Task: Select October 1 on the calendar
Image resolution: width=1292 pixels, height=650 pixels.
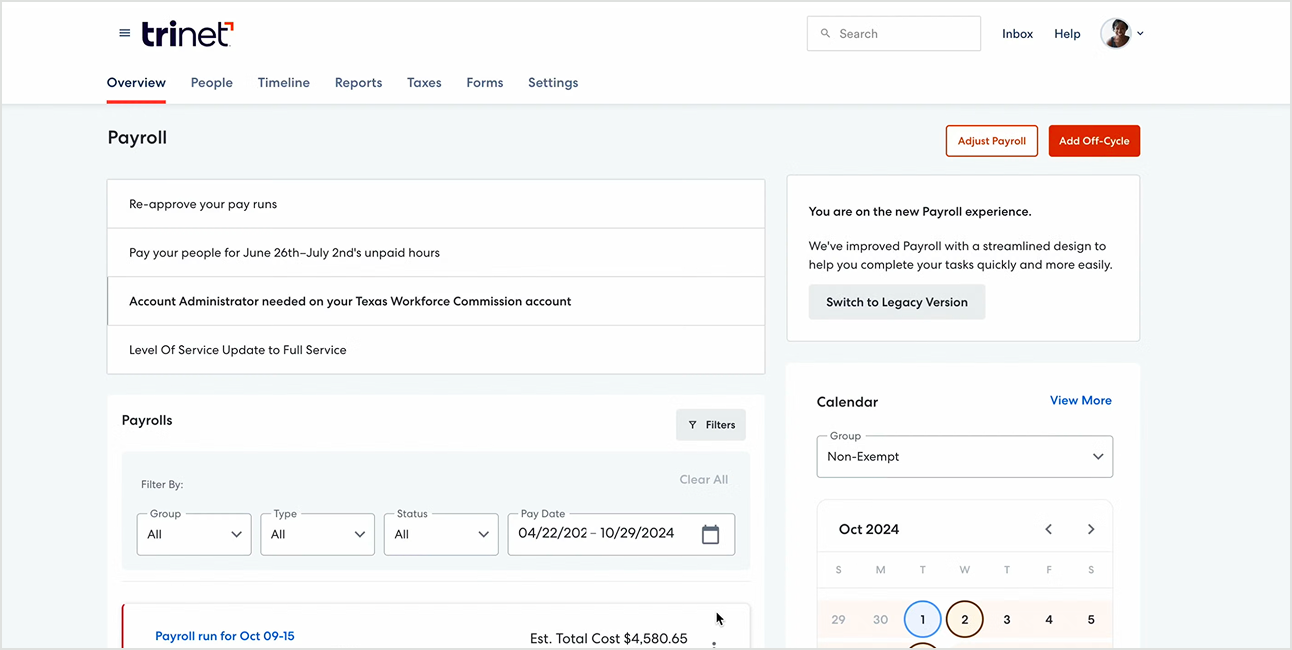Action: (x=922, y=620)
